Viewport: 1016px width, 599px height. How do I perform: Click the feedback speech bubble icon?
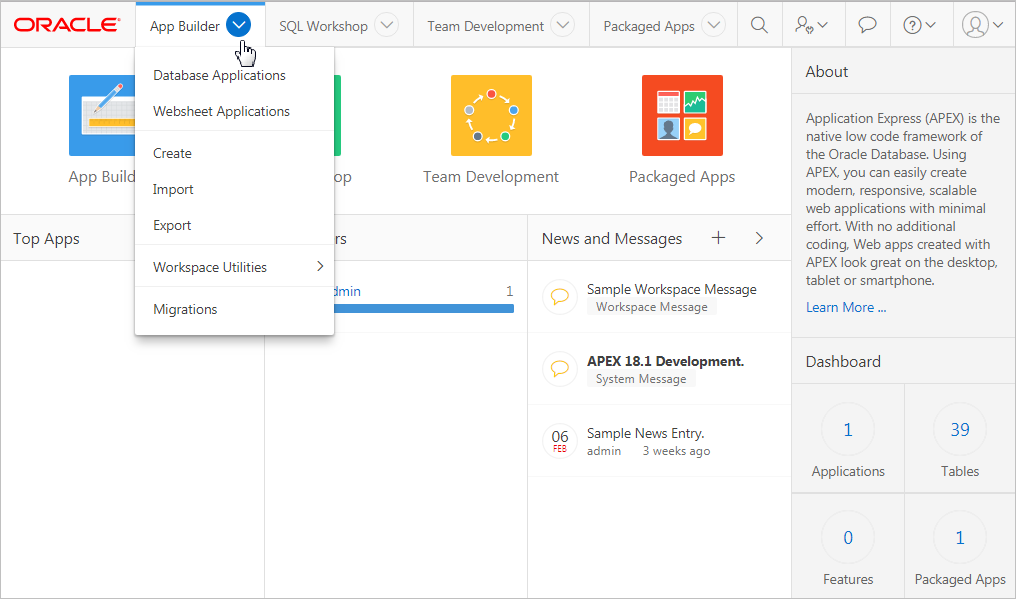tap(867, 26)
